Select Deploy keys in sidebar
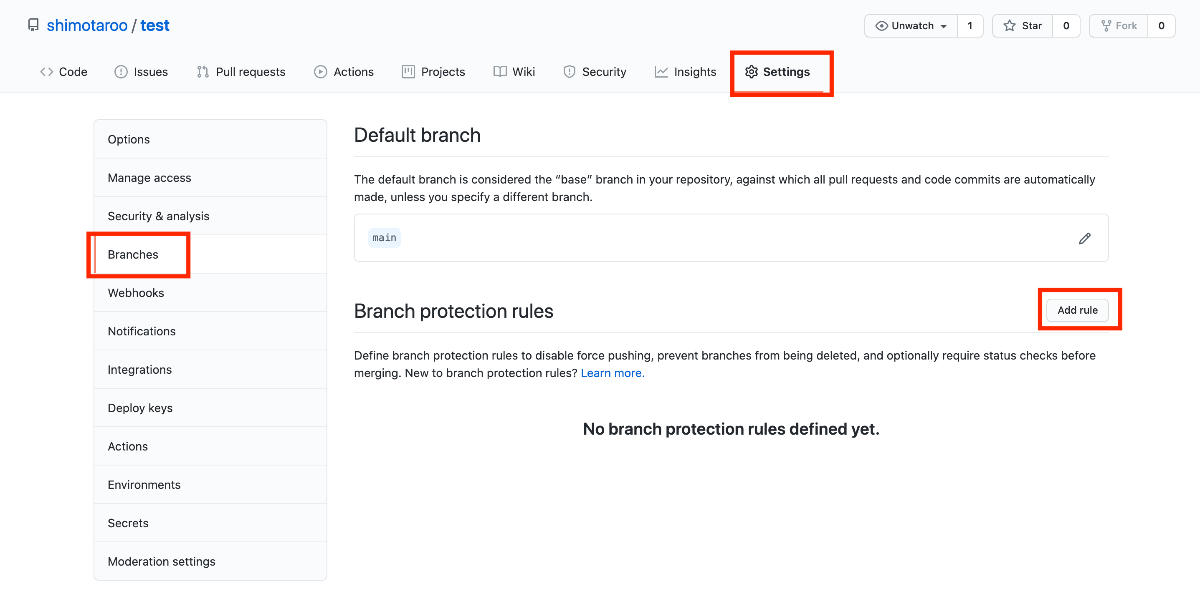The height and width of the screenshot is (604, 1200). click(140, 408)
